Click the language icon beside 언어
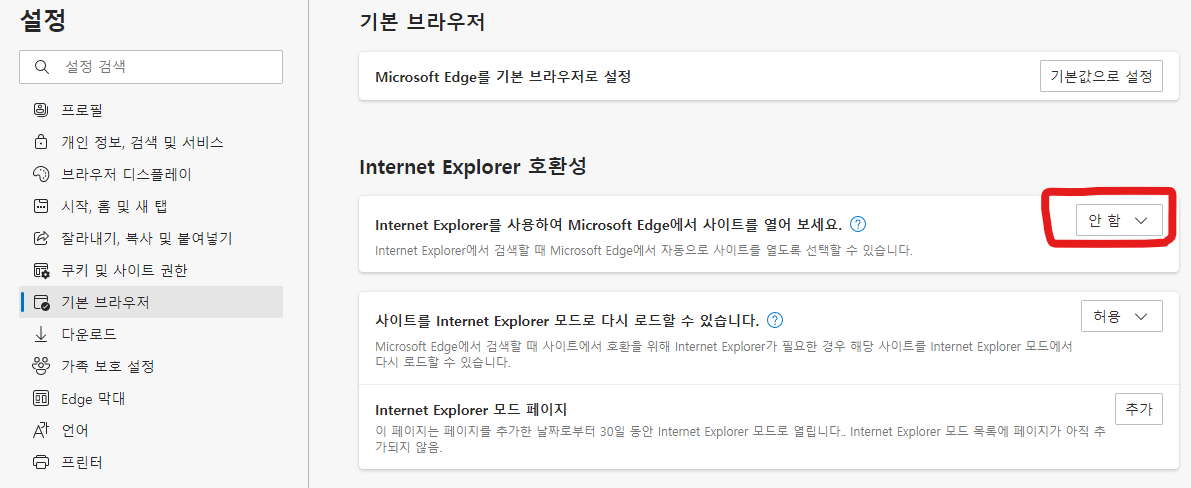 tap(41, 430)
